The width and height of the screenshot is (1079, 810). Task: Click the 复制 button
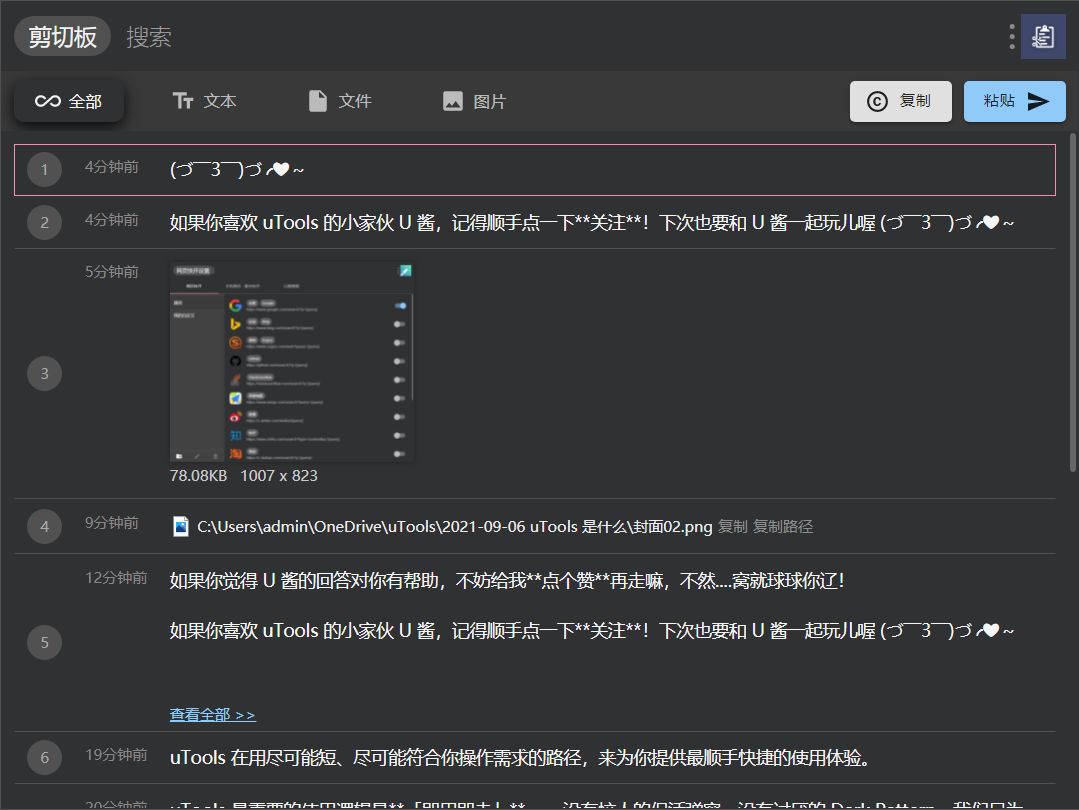901,101
